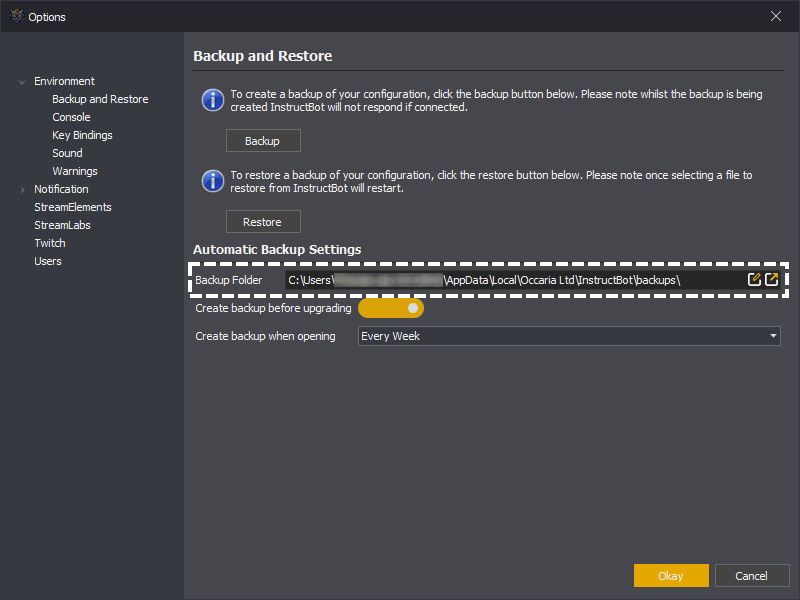
Task: Click the info icon beside backup instructions
Action: [213, 100]
